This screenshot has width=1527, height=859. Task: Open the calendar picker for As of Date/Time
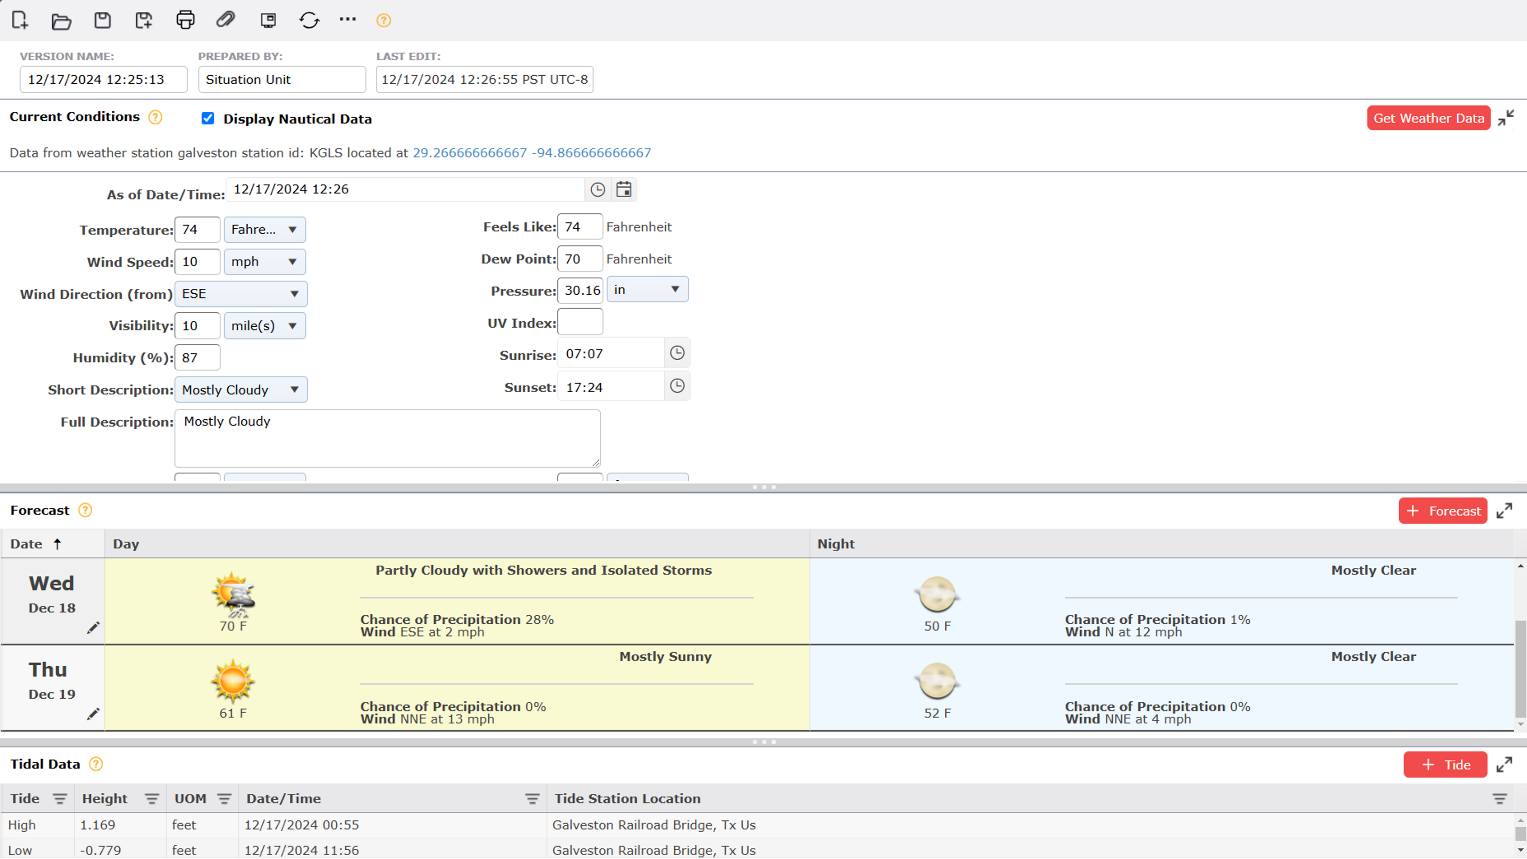(x=624, y=189)
